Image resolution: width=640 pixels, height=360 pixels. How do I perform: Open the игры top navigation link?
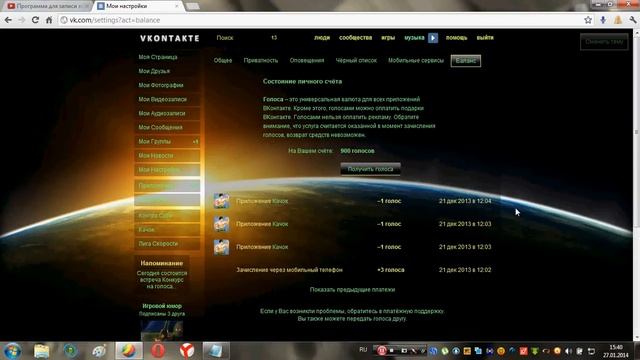point(388,38)
